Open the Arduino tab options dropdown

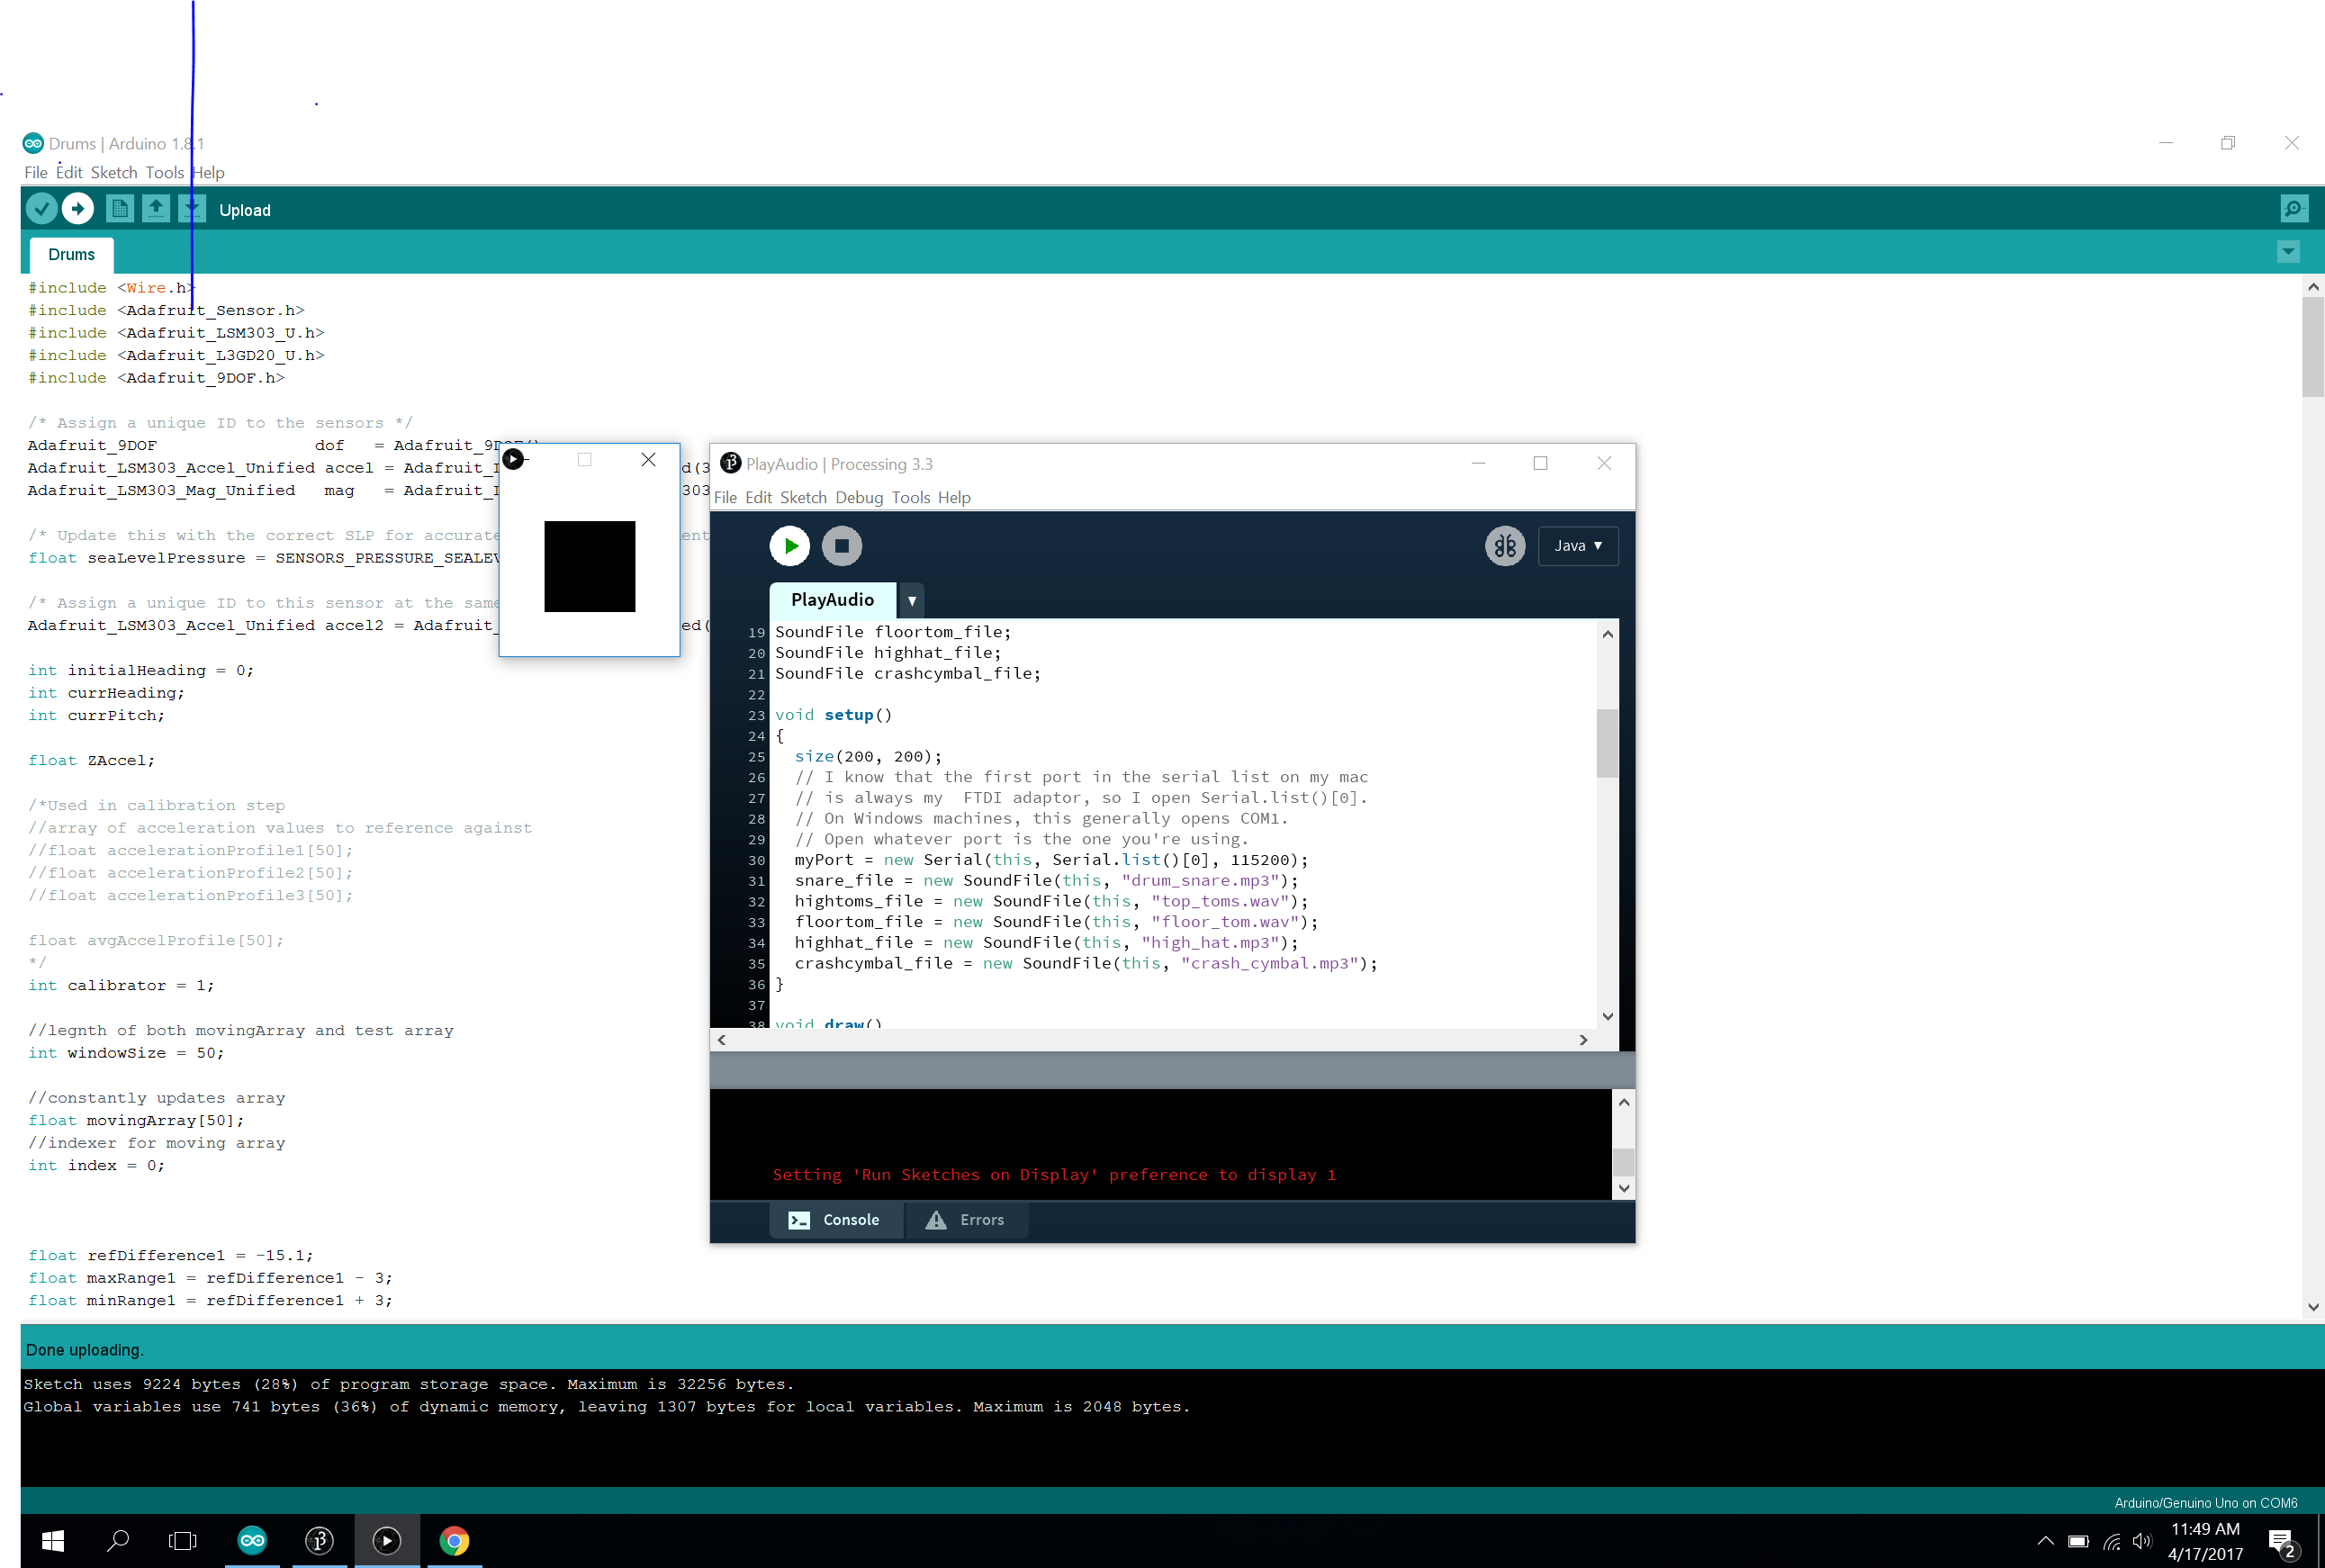coord(2288,252)
